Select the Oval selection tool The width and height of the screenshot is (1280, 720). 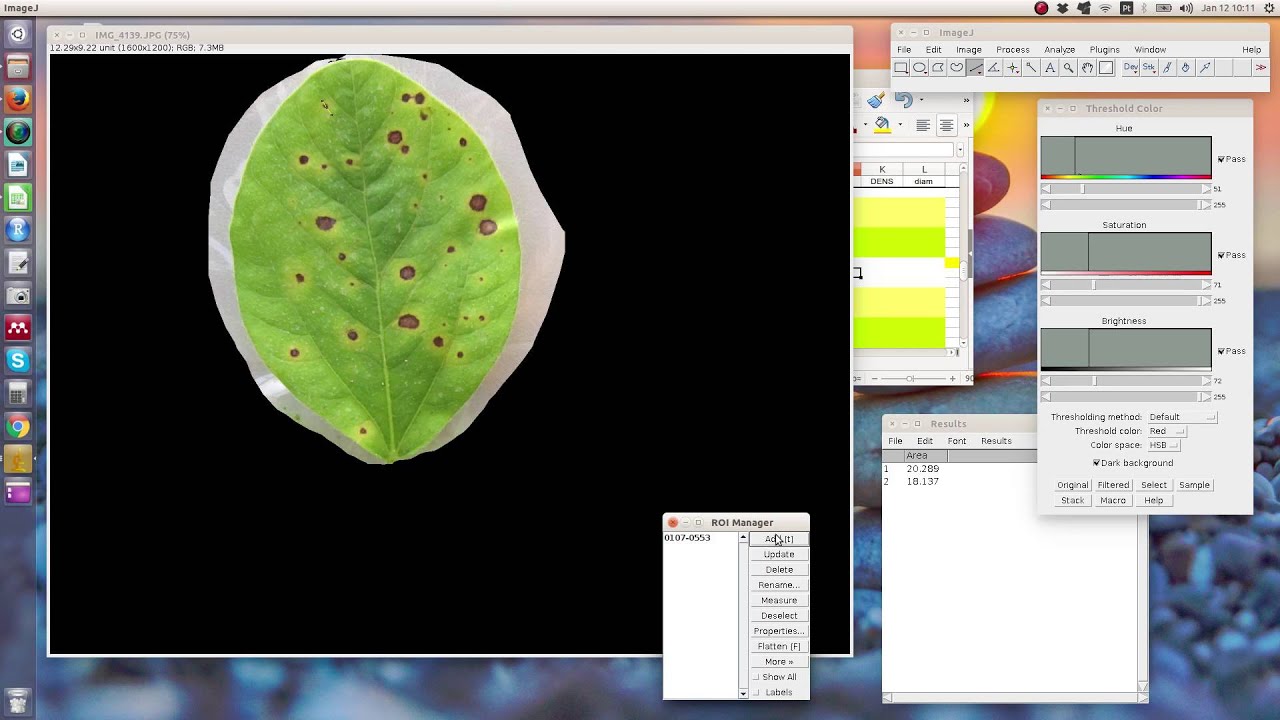click(x=920, y=68)
